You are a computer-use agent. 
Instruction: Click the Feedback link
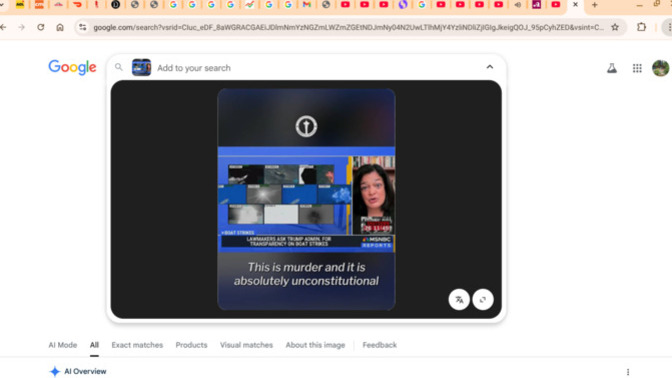point(380,345)
